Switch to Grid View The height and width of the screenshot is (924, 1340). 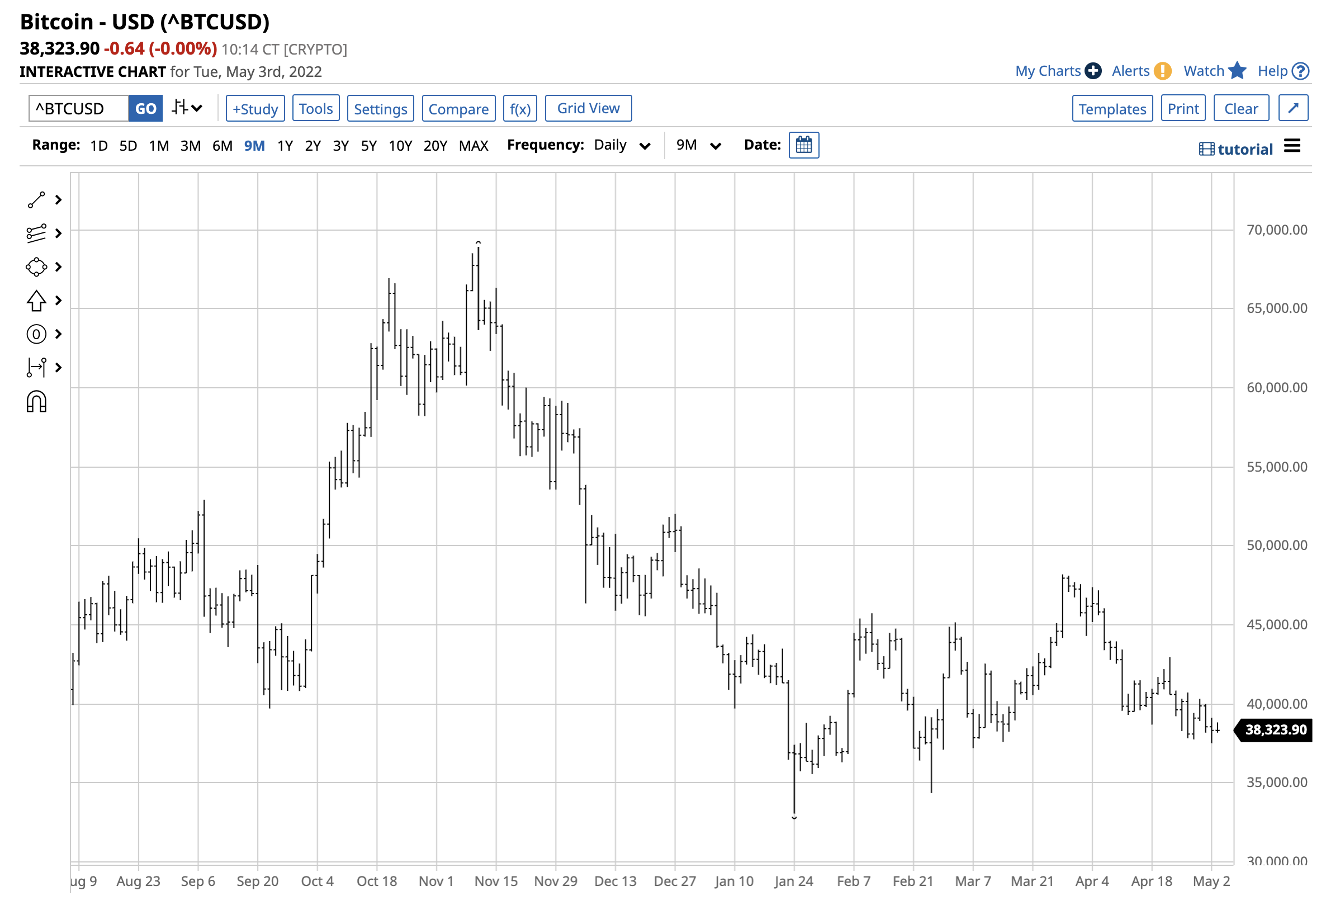coord(588,108)
